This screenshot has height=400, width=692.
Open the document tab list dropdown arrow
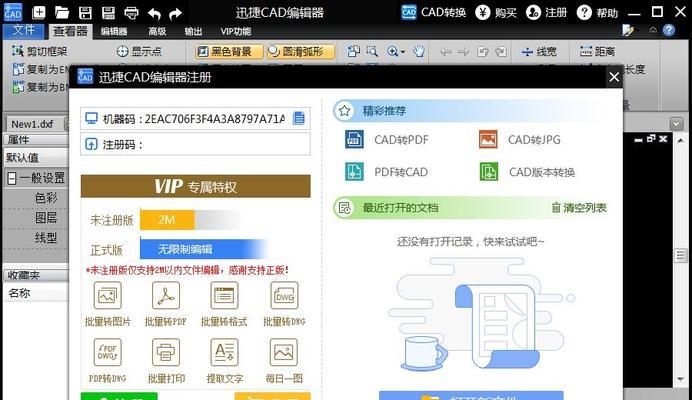676,124
